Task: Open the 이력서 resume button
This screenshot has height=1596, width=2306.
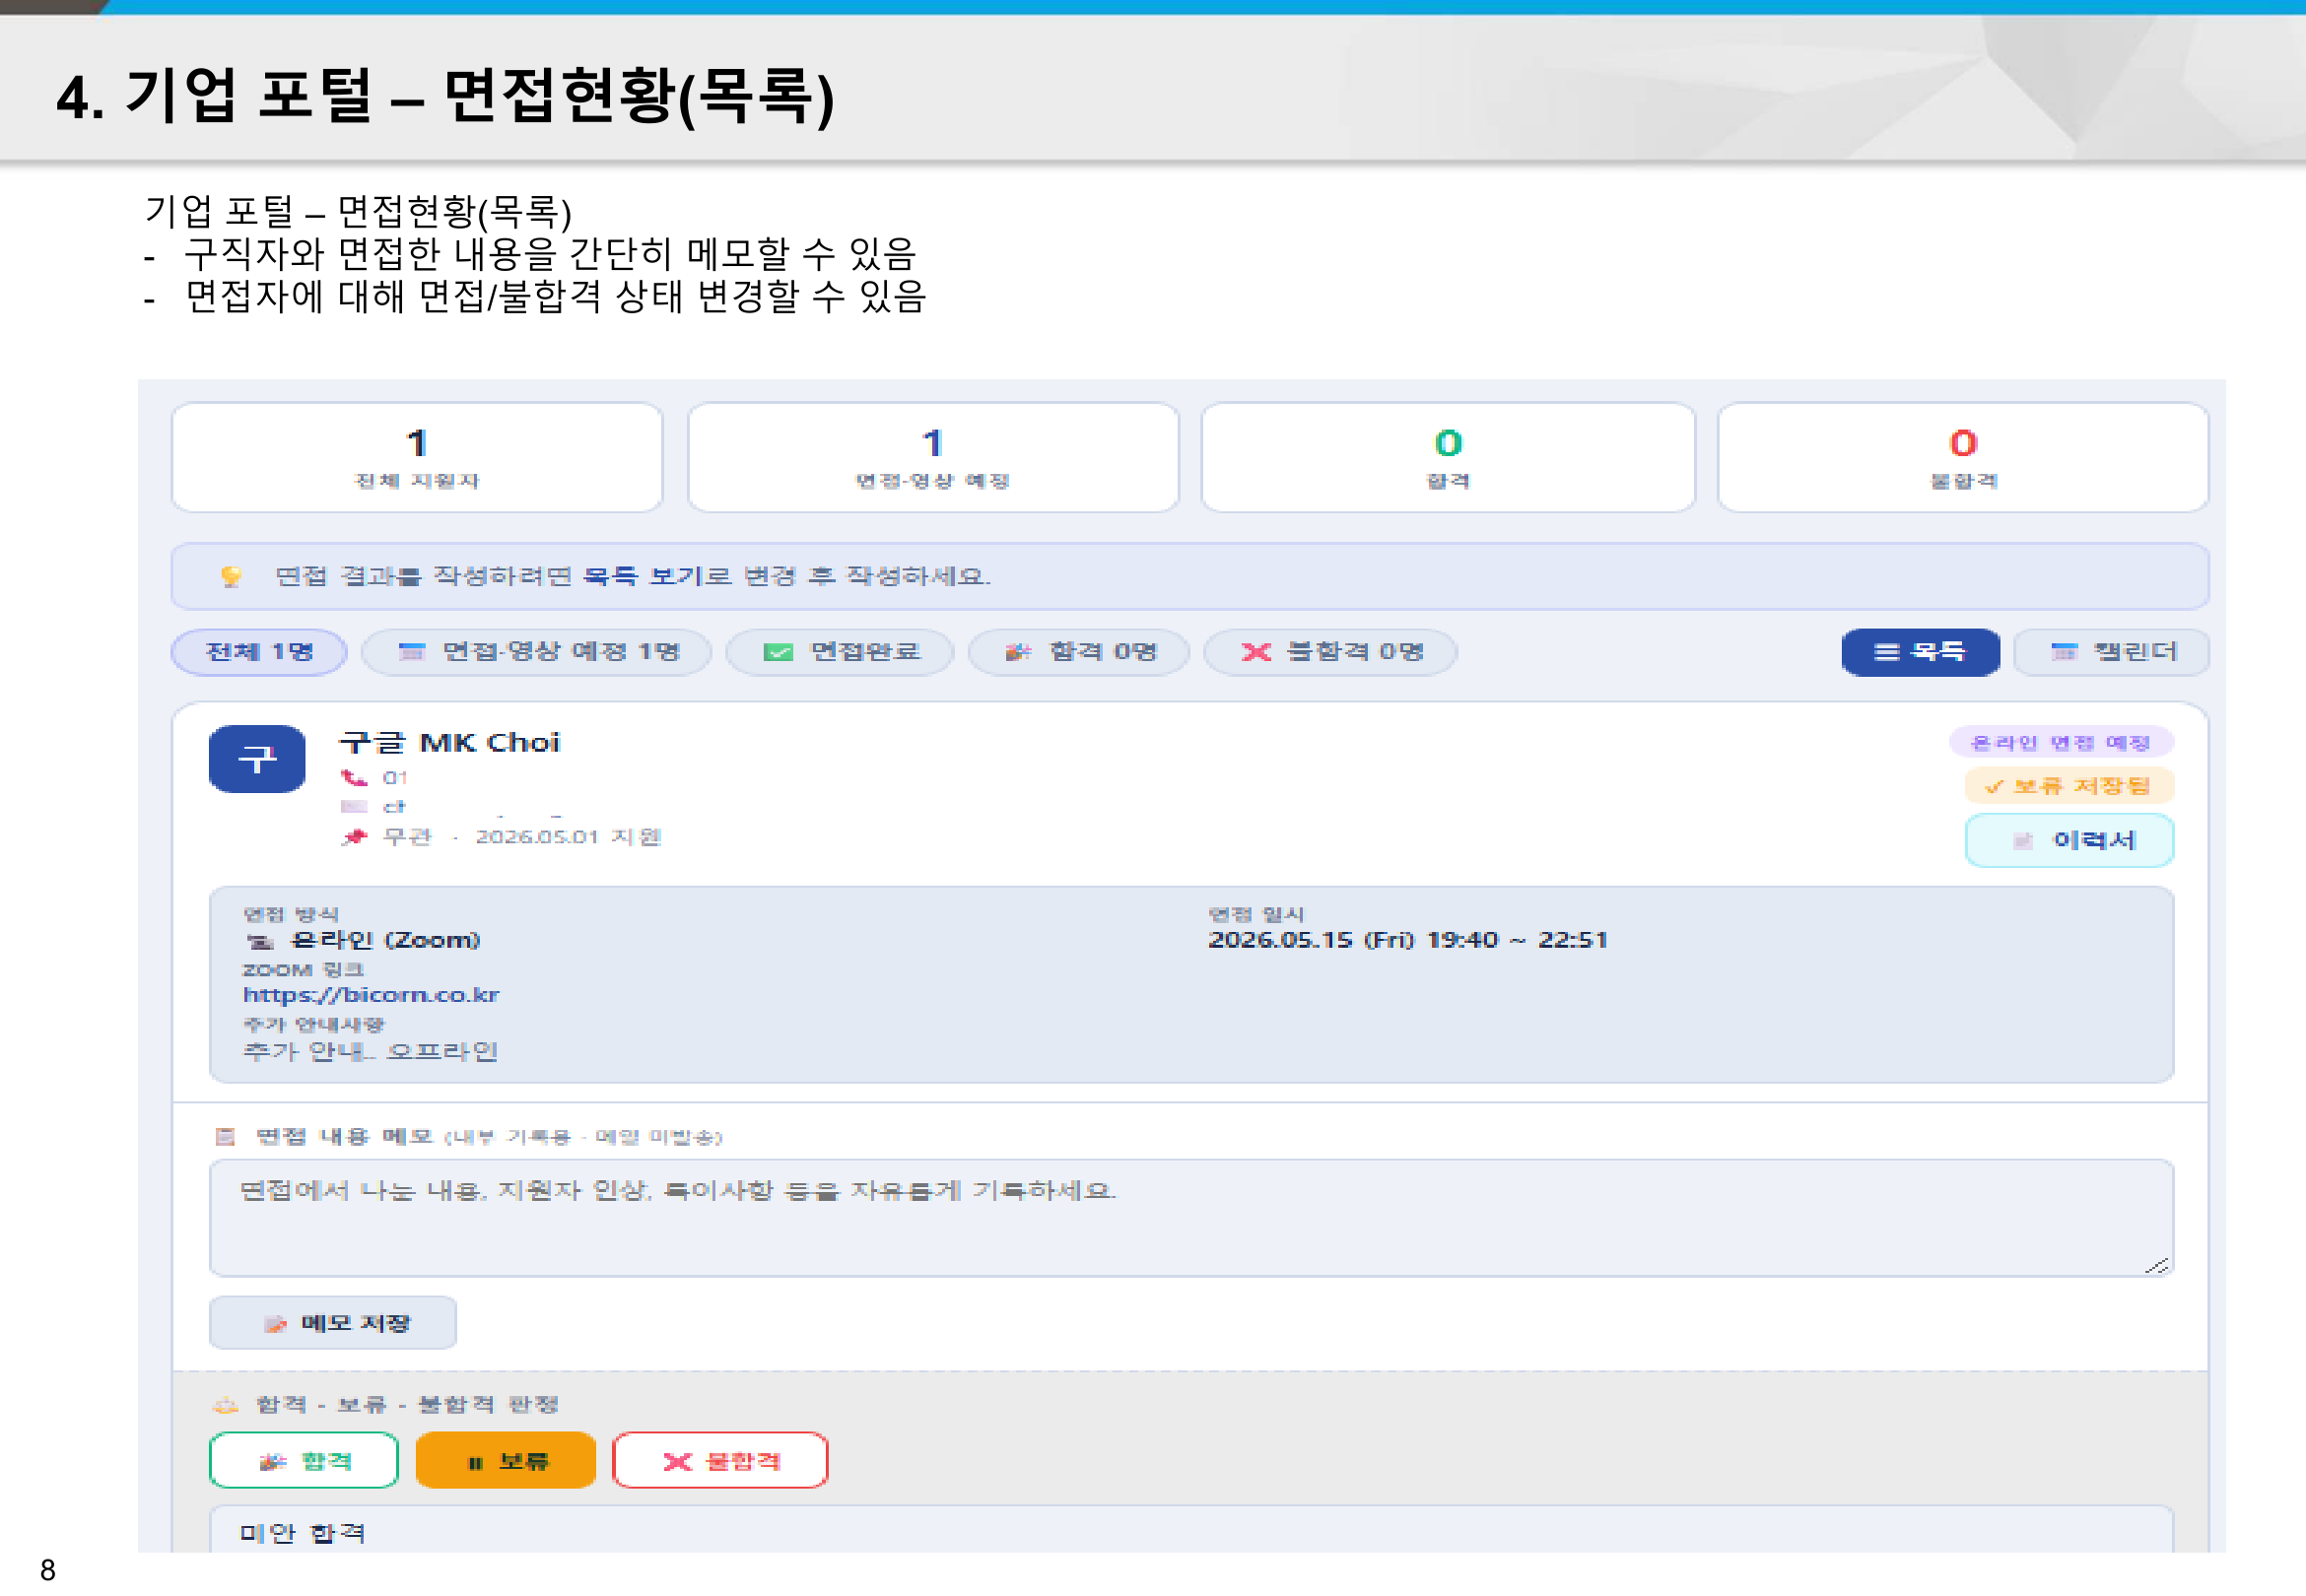Action: (2069, 840)
